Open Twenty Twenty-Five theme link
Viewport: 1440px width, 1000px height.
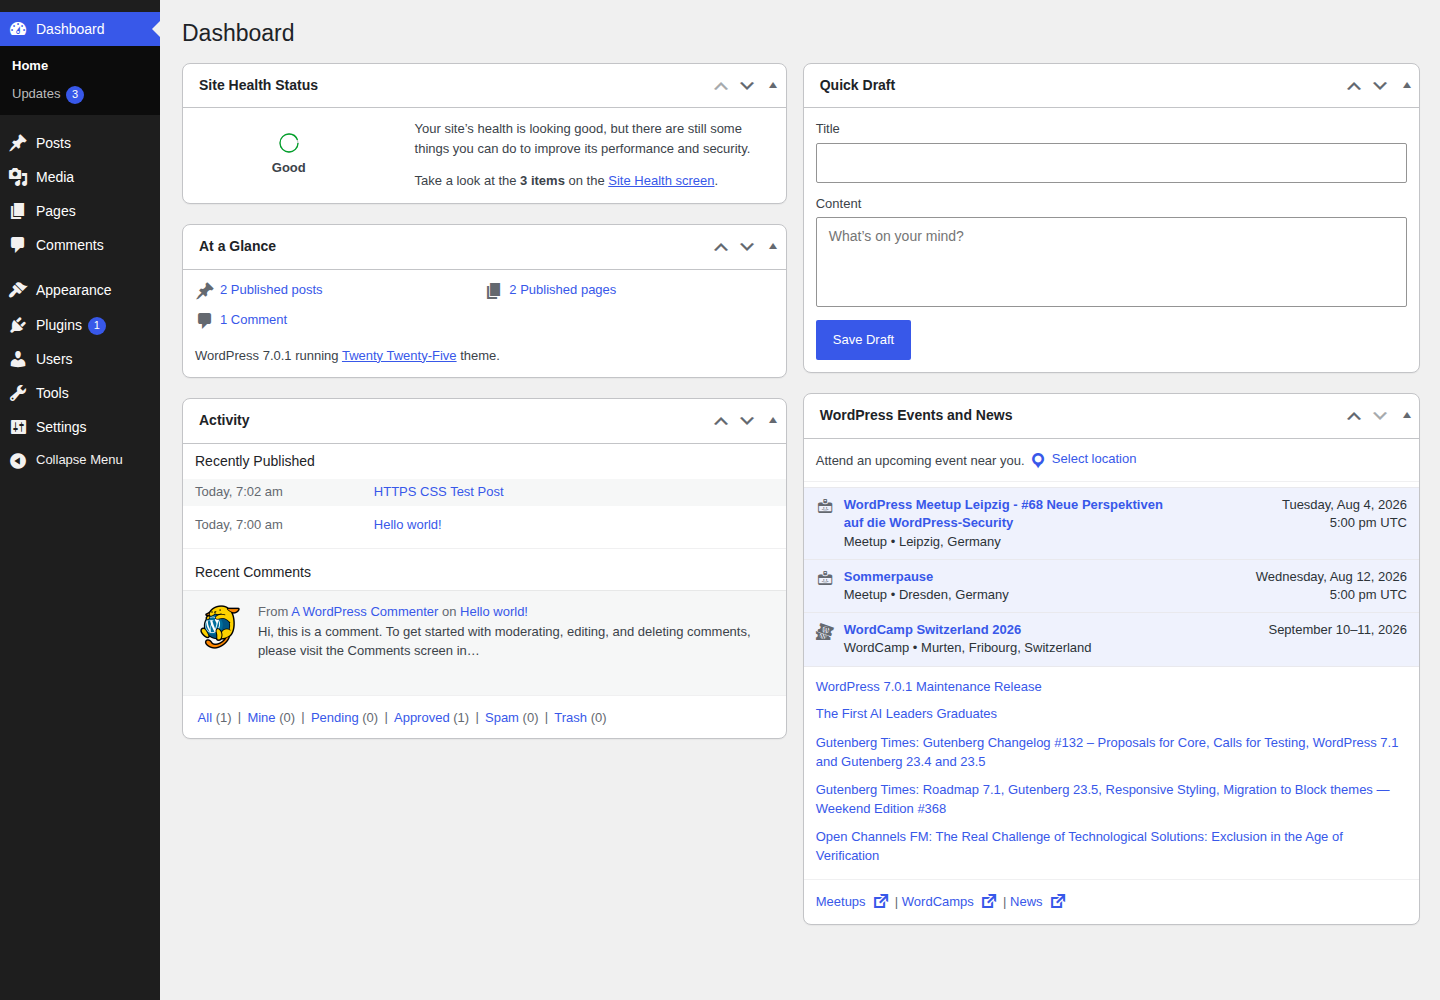point(399,356)
